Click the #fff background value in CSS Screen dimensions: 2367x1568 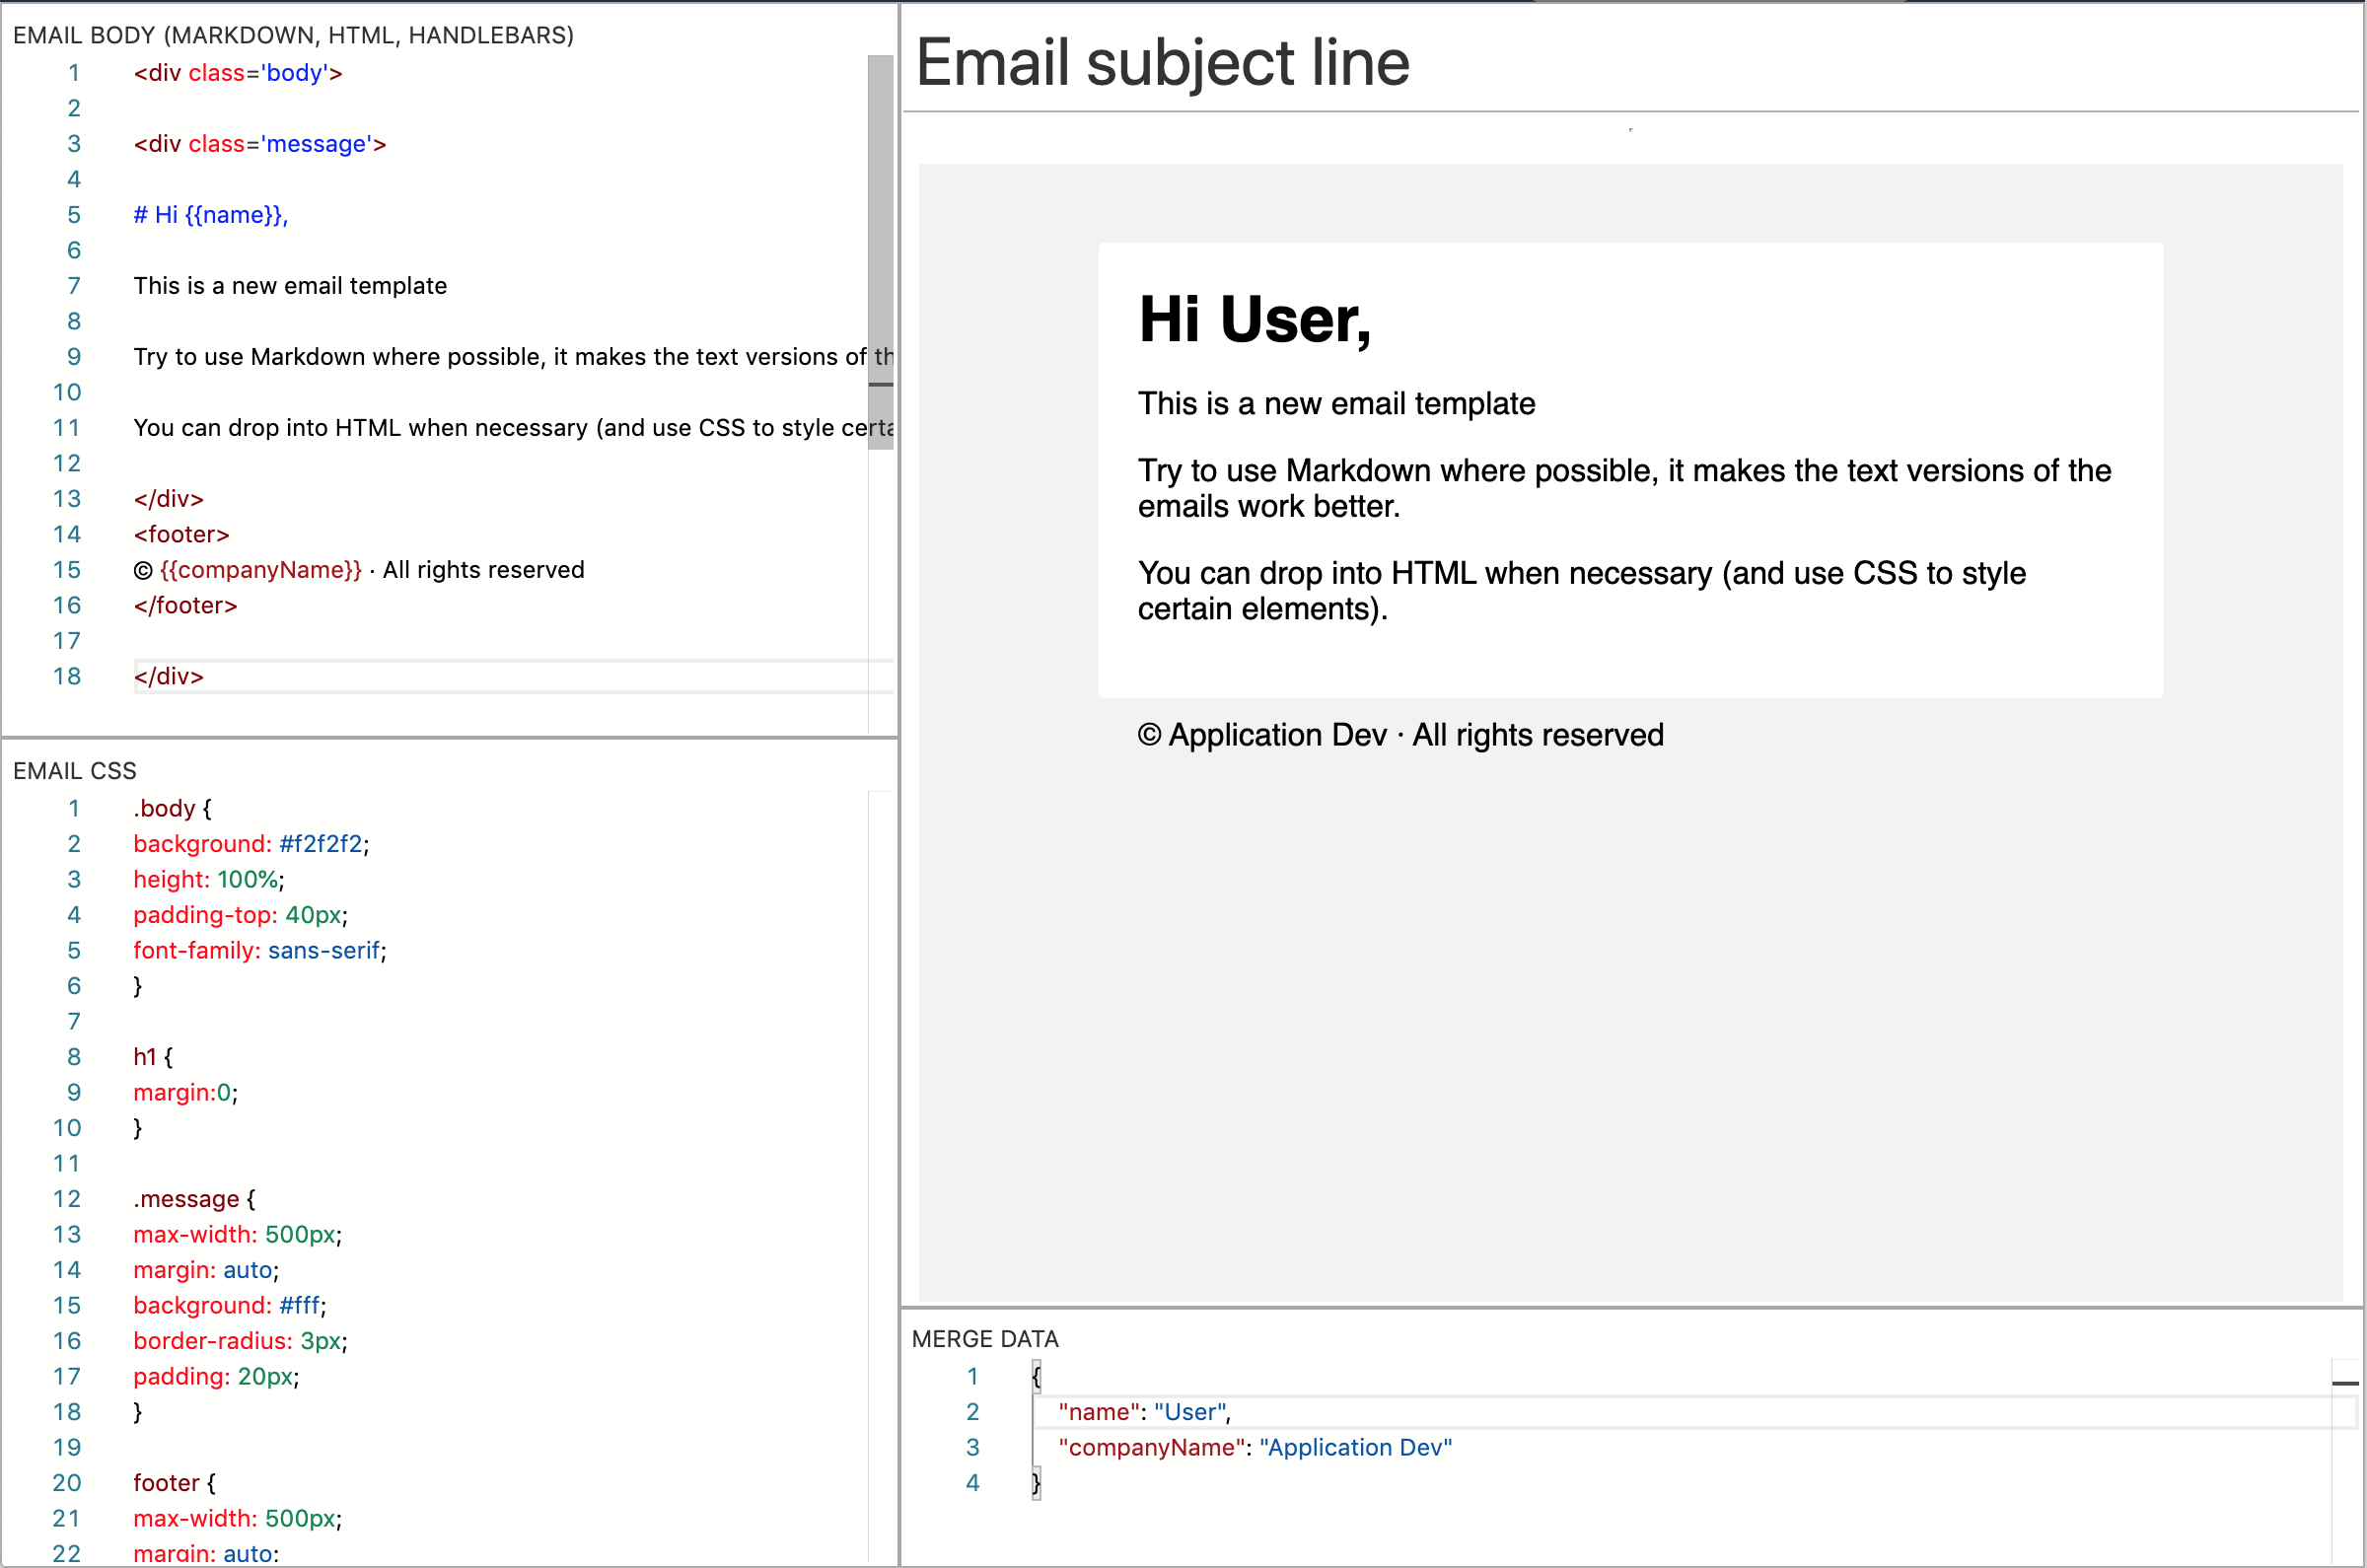(300, 1306)
